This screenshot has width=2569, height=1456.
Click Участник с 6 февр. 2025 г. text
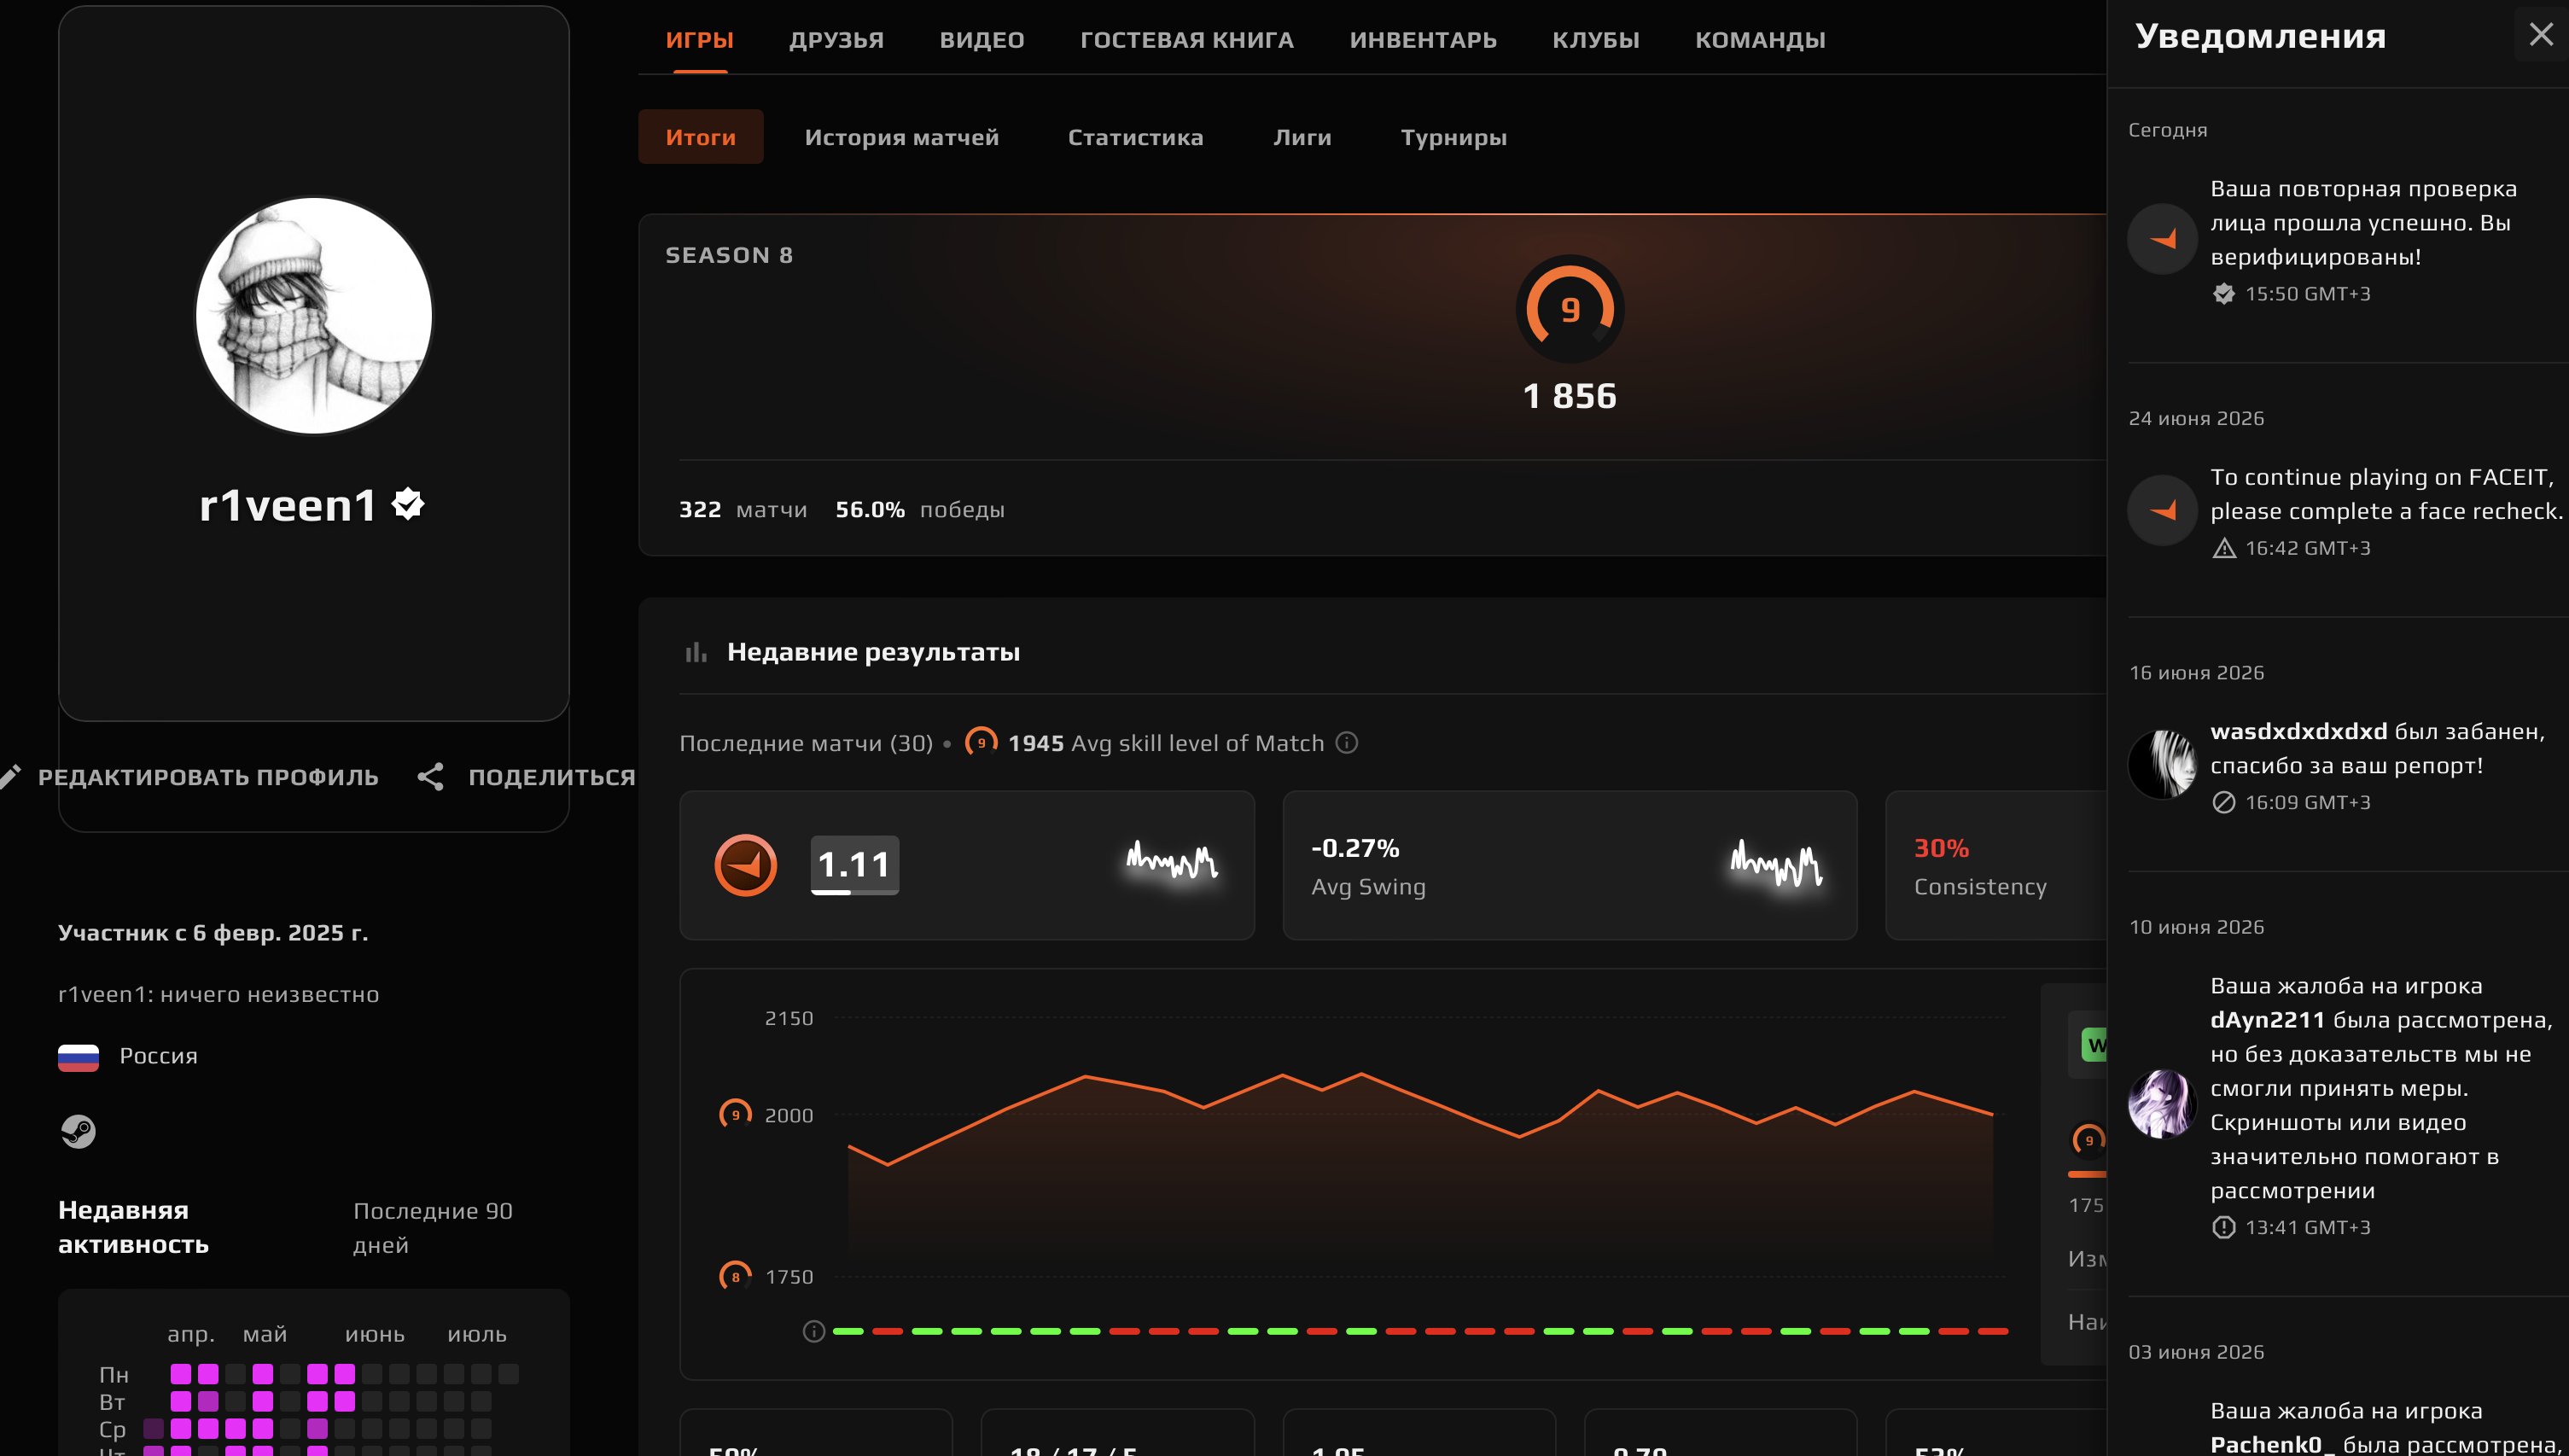(213, 932)
